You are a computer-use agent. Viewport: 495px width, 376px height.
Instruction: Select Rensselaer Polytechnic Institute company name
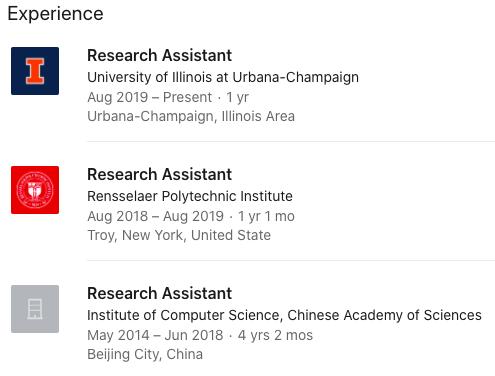190,196
